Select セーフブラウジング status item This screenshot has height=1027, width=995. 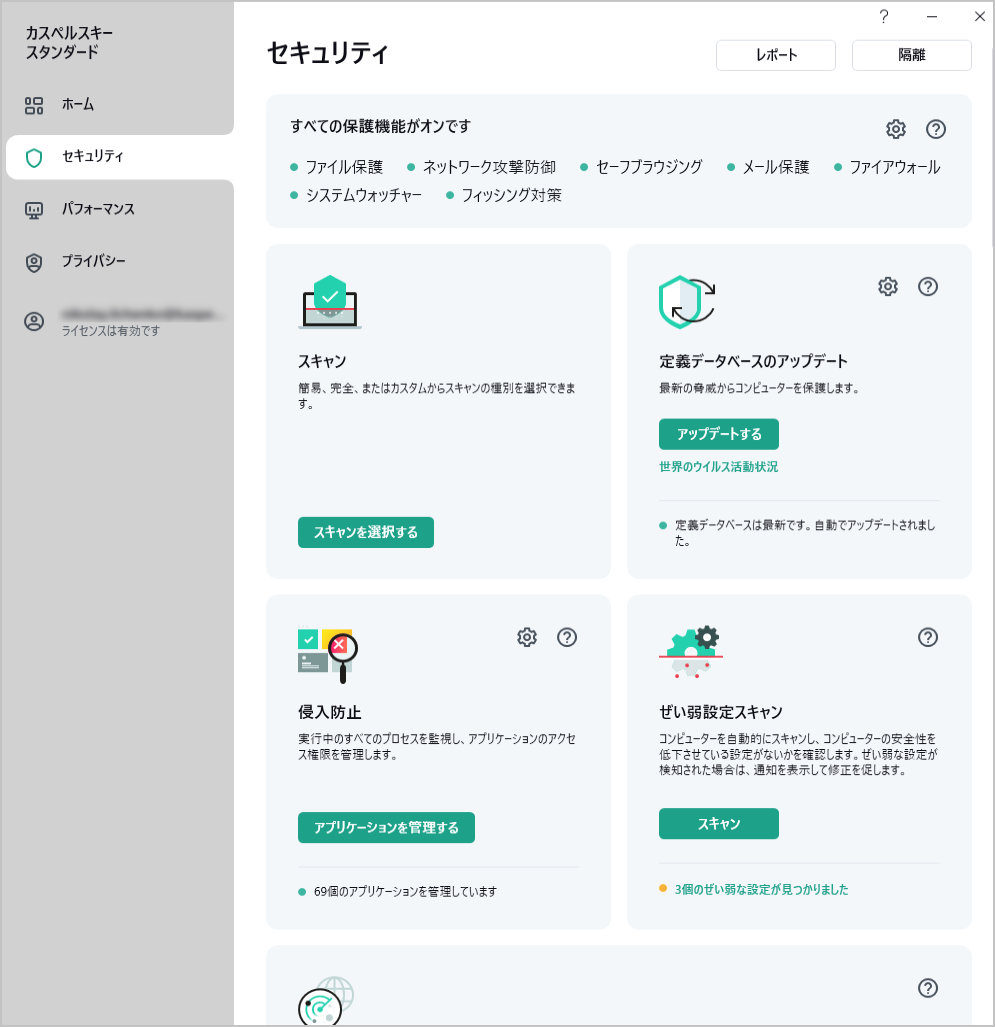pyautogui.click(x=641, y=167)
